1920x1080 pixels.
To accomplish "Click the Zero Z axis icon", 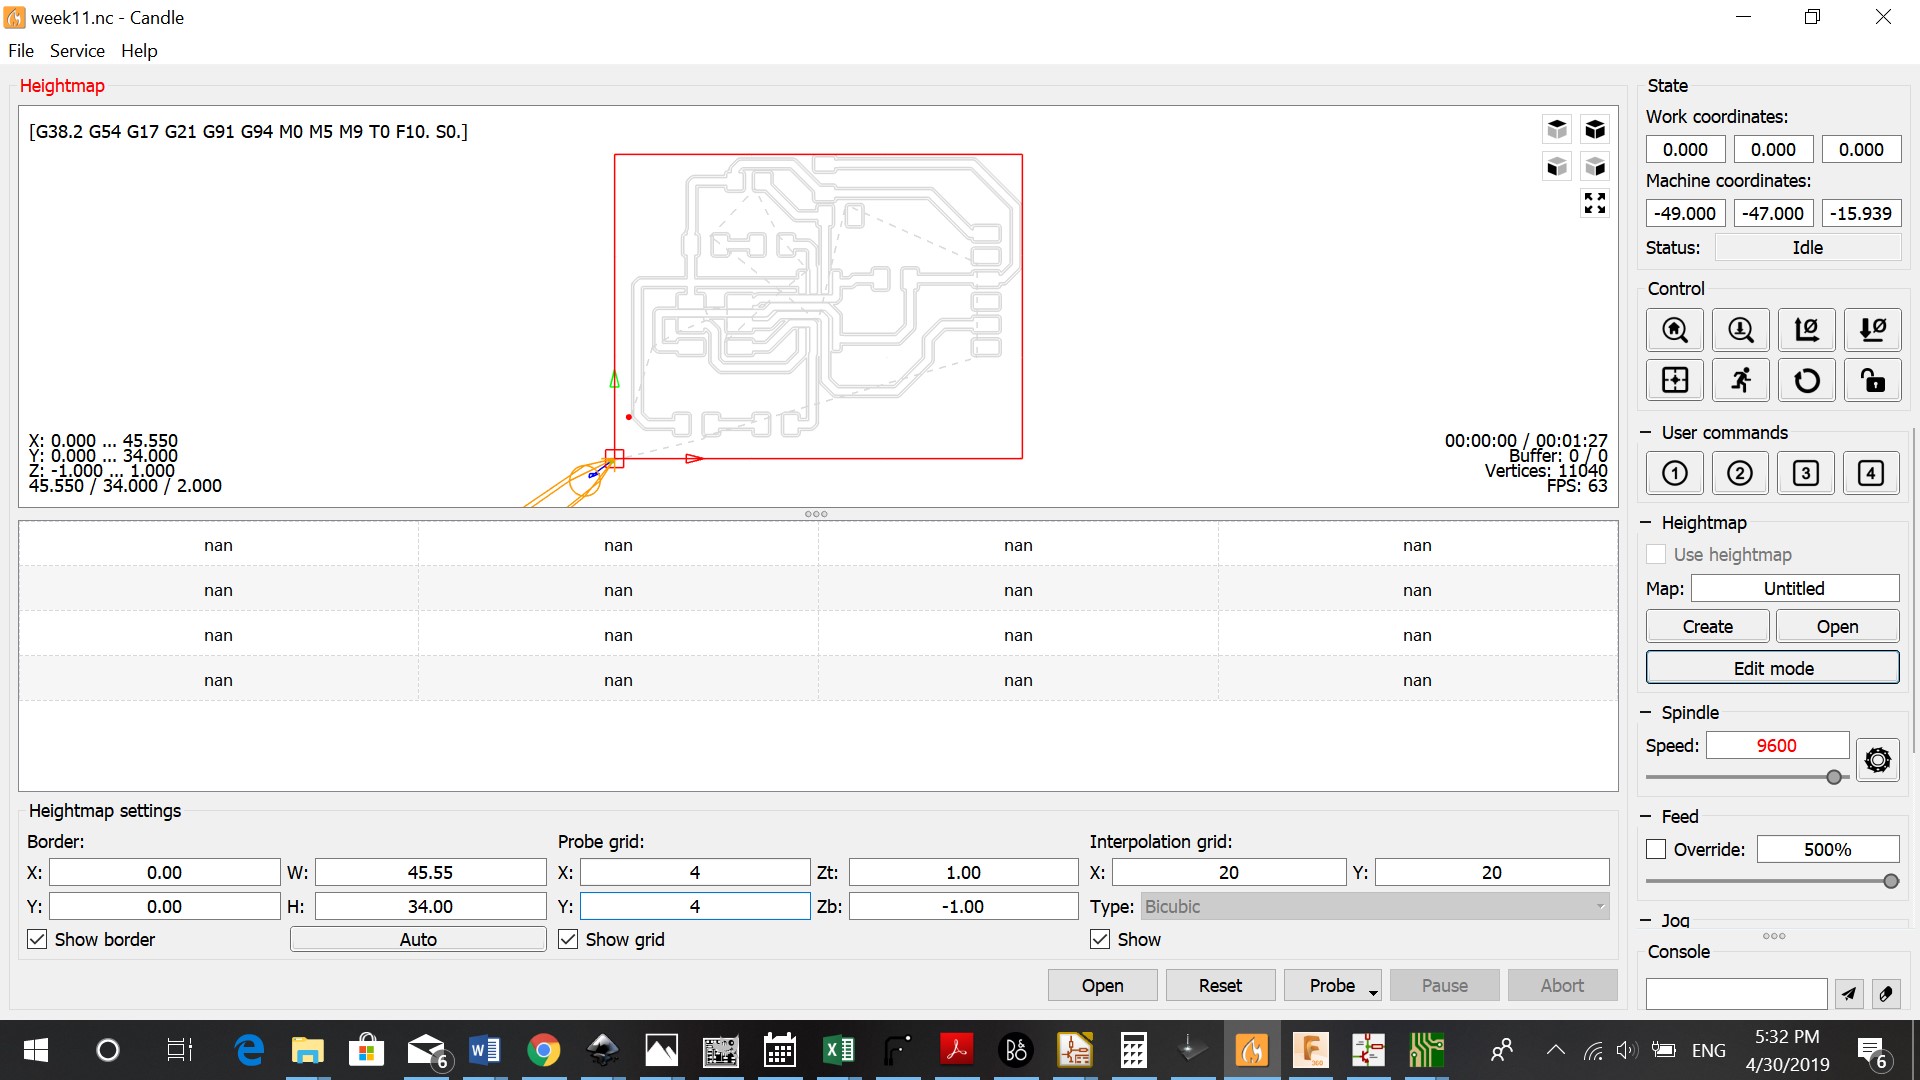I will [x=1872, y=330].
